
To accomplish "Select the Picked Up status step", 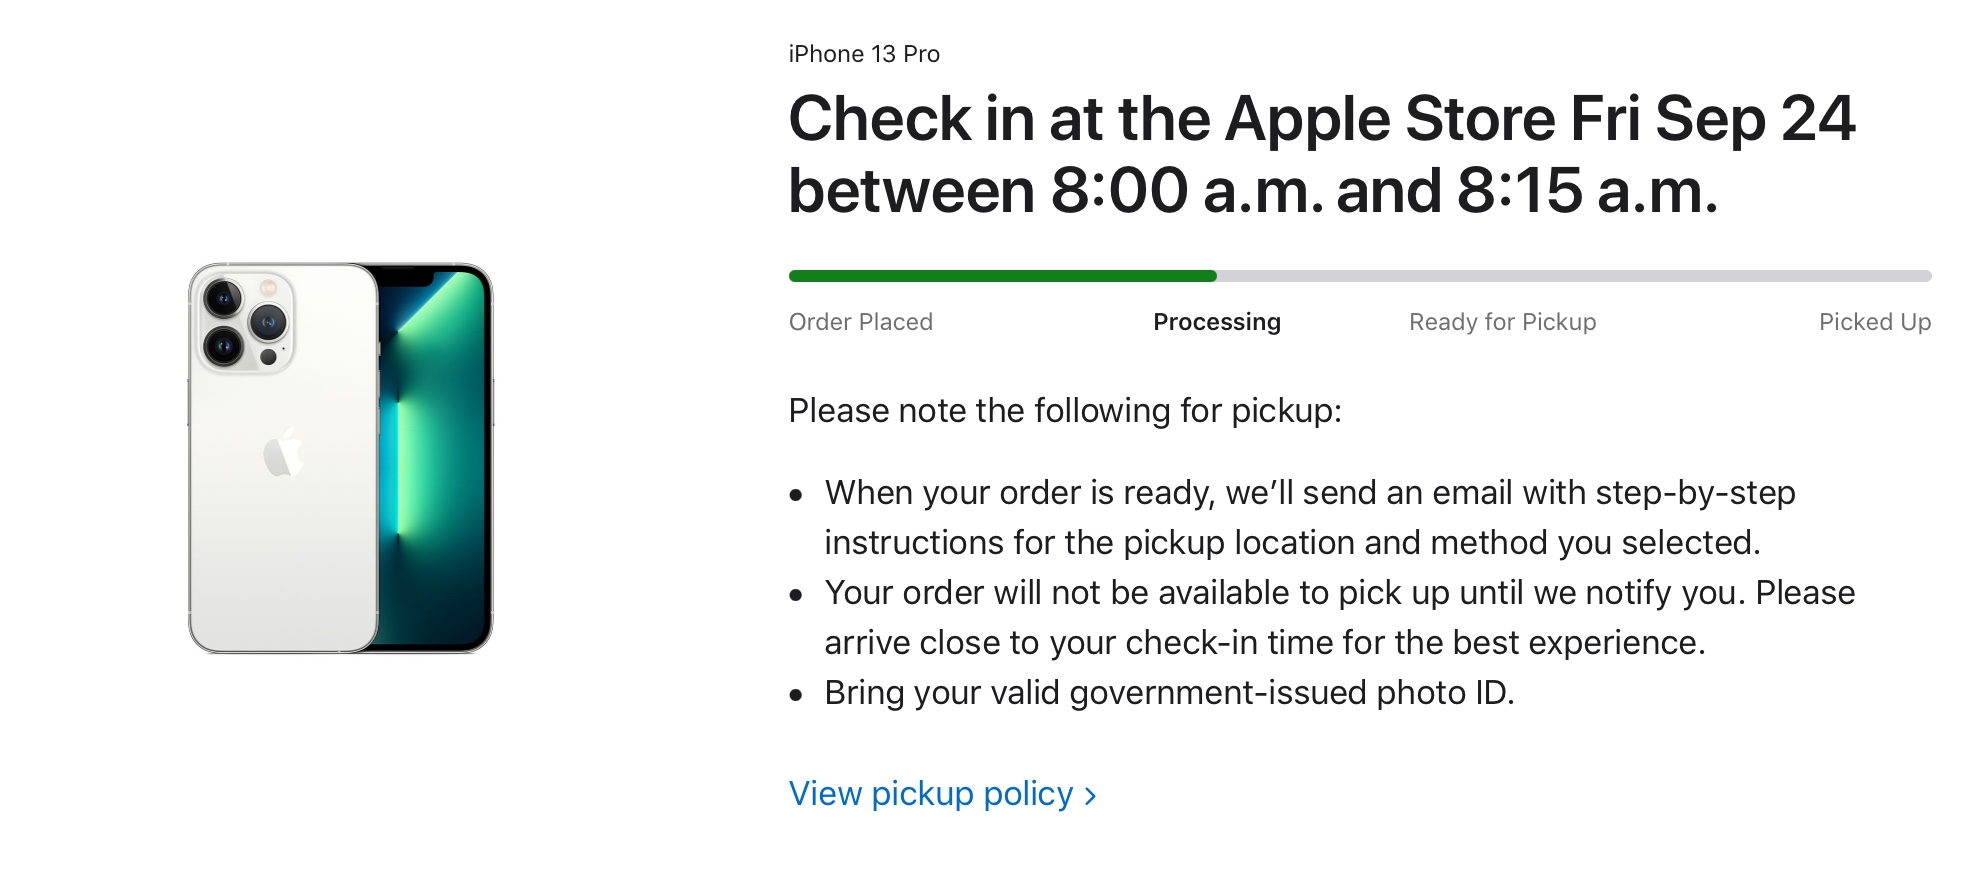I will click(1874, 322).
